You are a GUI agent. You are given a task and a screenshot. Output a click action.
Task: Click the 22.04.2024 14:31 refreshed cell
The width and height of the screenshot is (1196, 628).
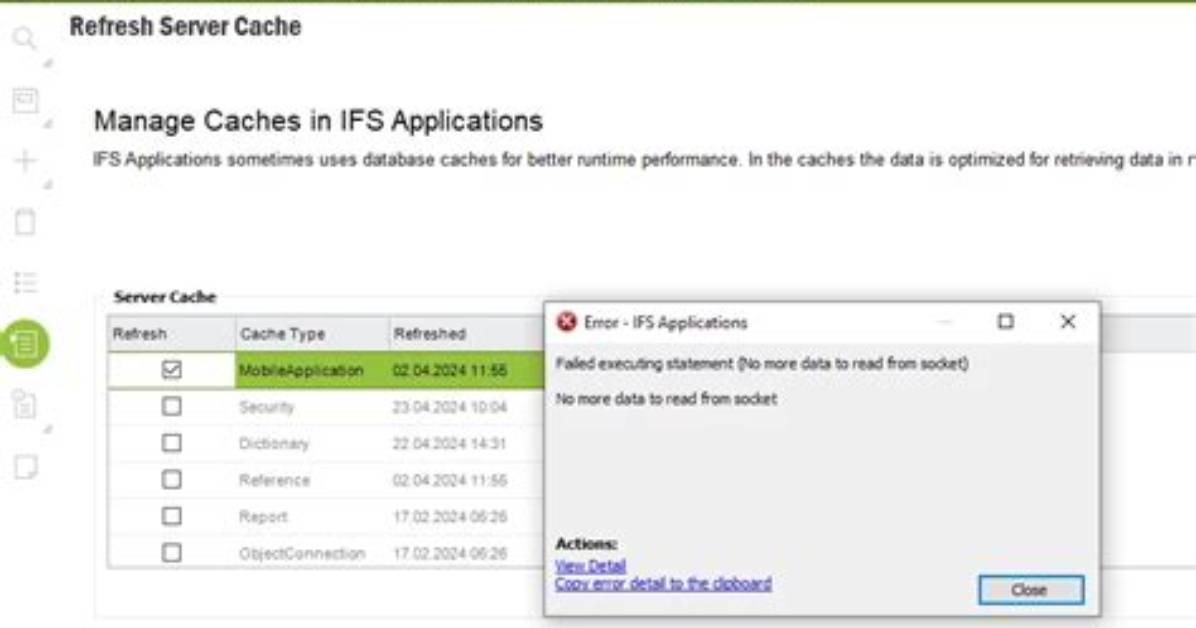coord(467,443)
